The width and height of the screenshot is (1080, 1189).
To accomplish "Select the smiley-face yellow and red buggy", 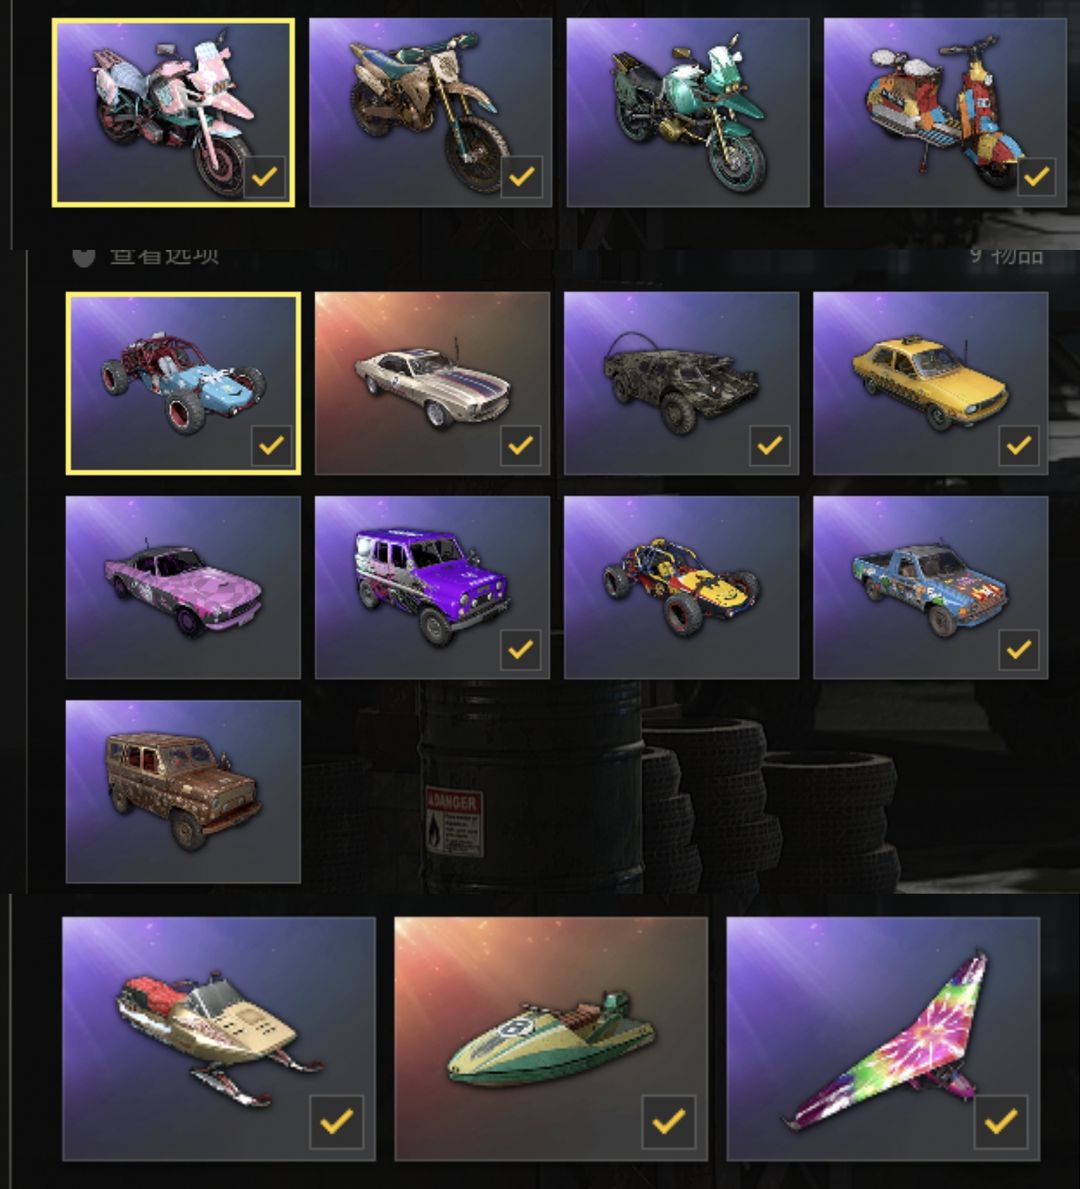I will click(x=681, y=587).
